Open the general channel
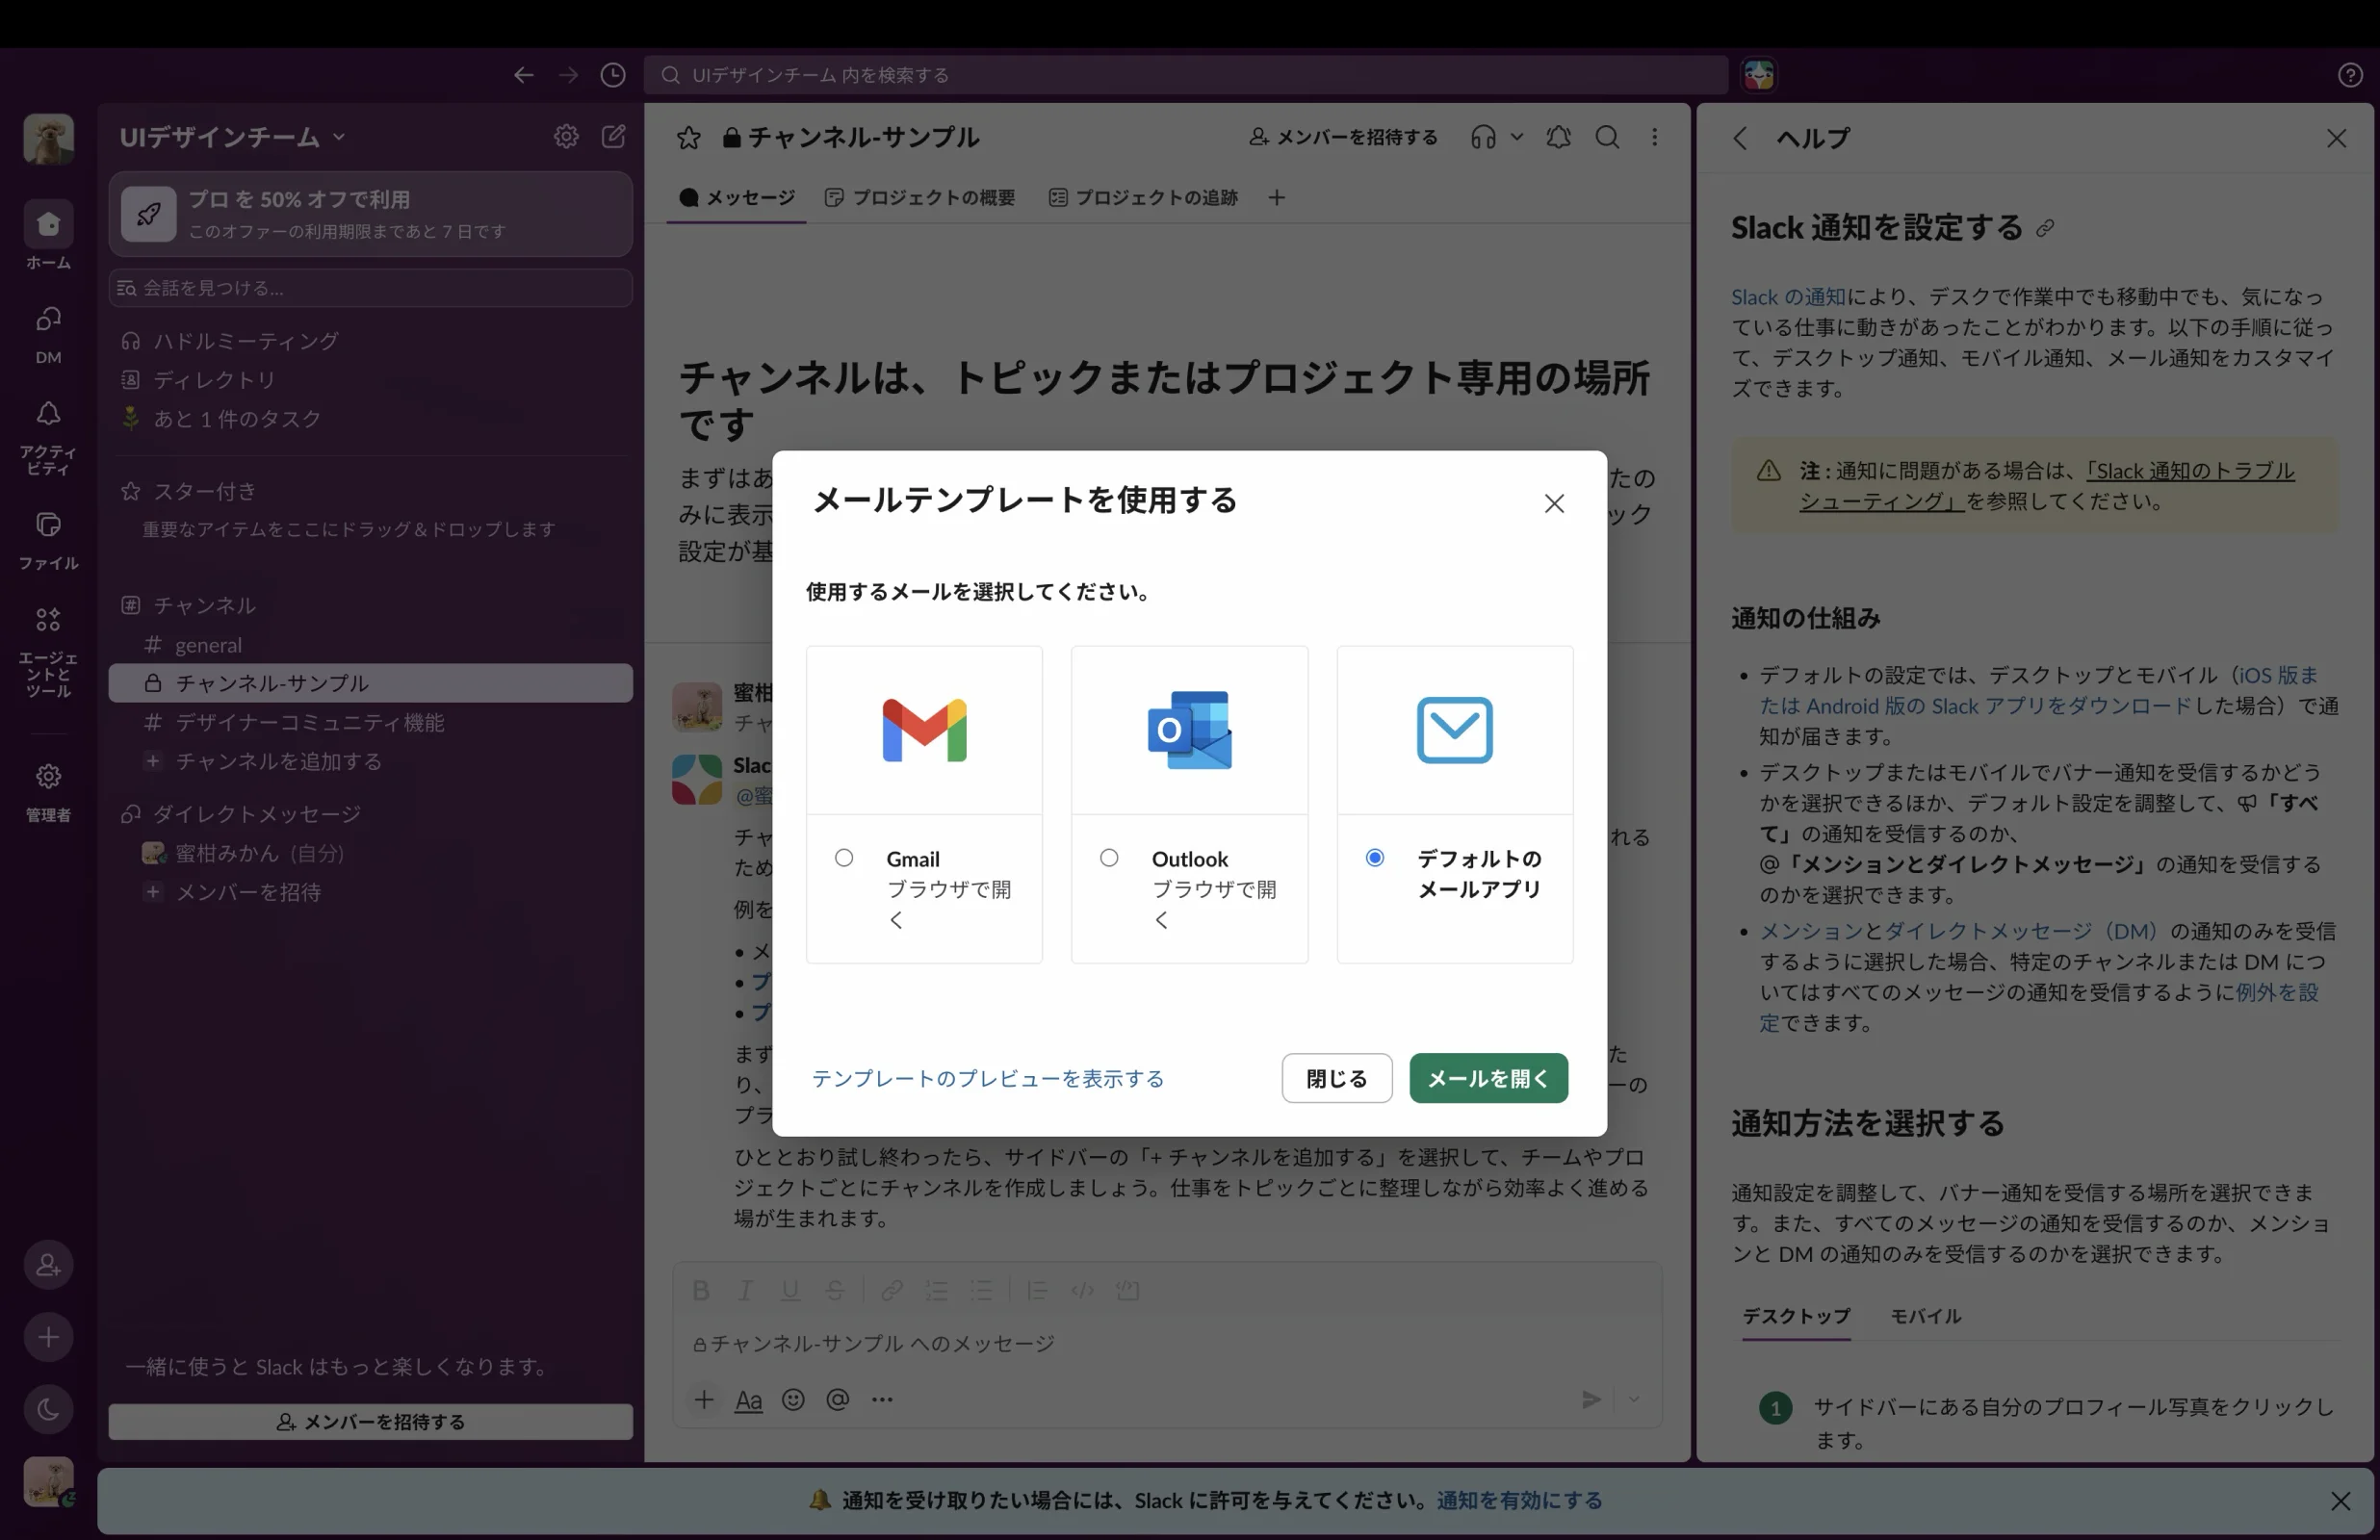The width and height of the screenshot is (2380, 1540). (370, 645)
